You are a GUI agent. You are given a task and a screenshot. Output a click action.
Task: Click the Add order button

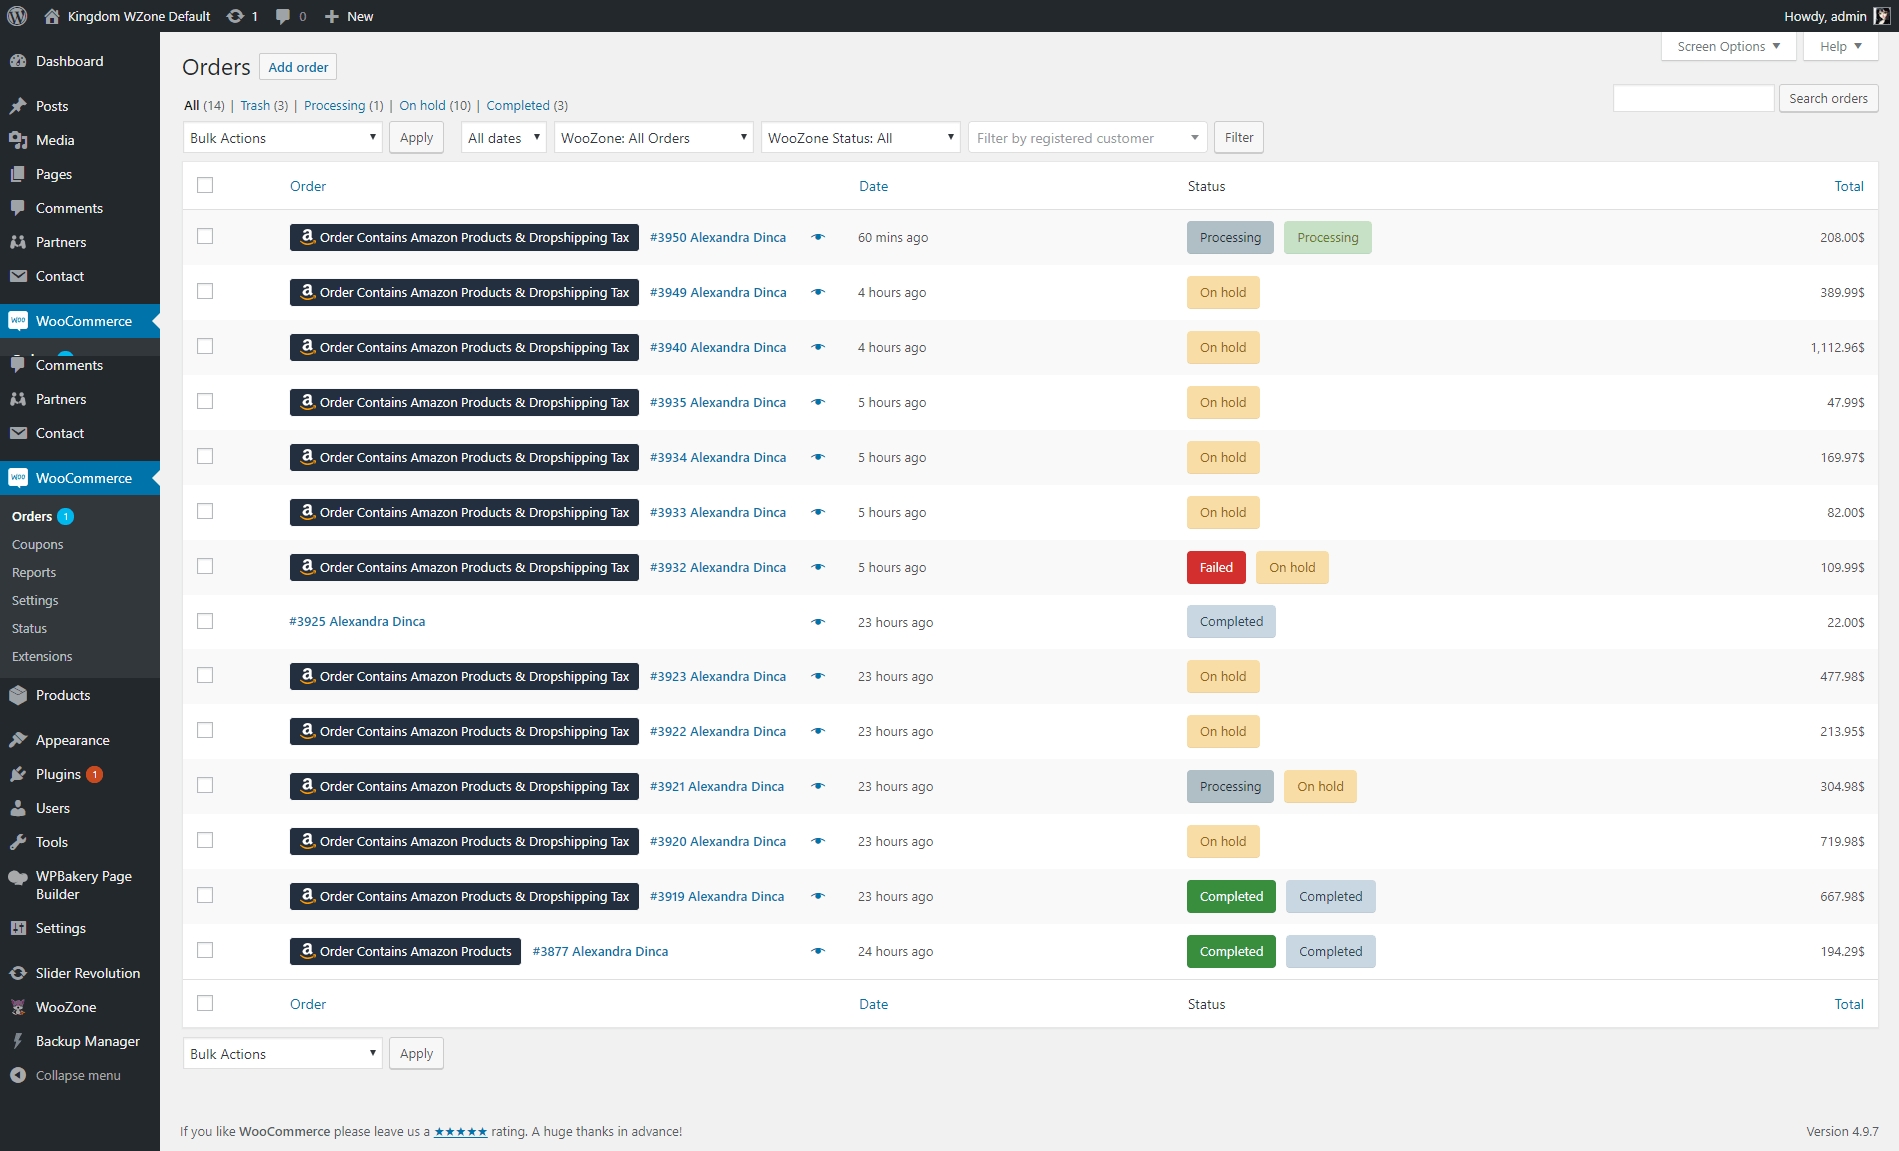(298, 67)
